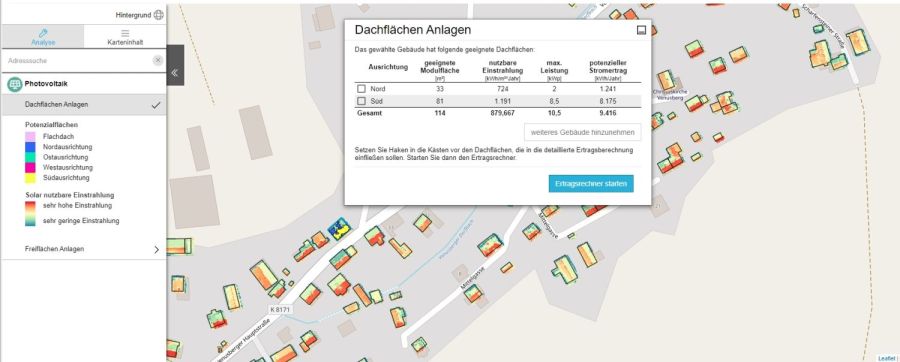
Task: Select the Dachflächen Anlagen entry
Action: (x=84, y=105)
